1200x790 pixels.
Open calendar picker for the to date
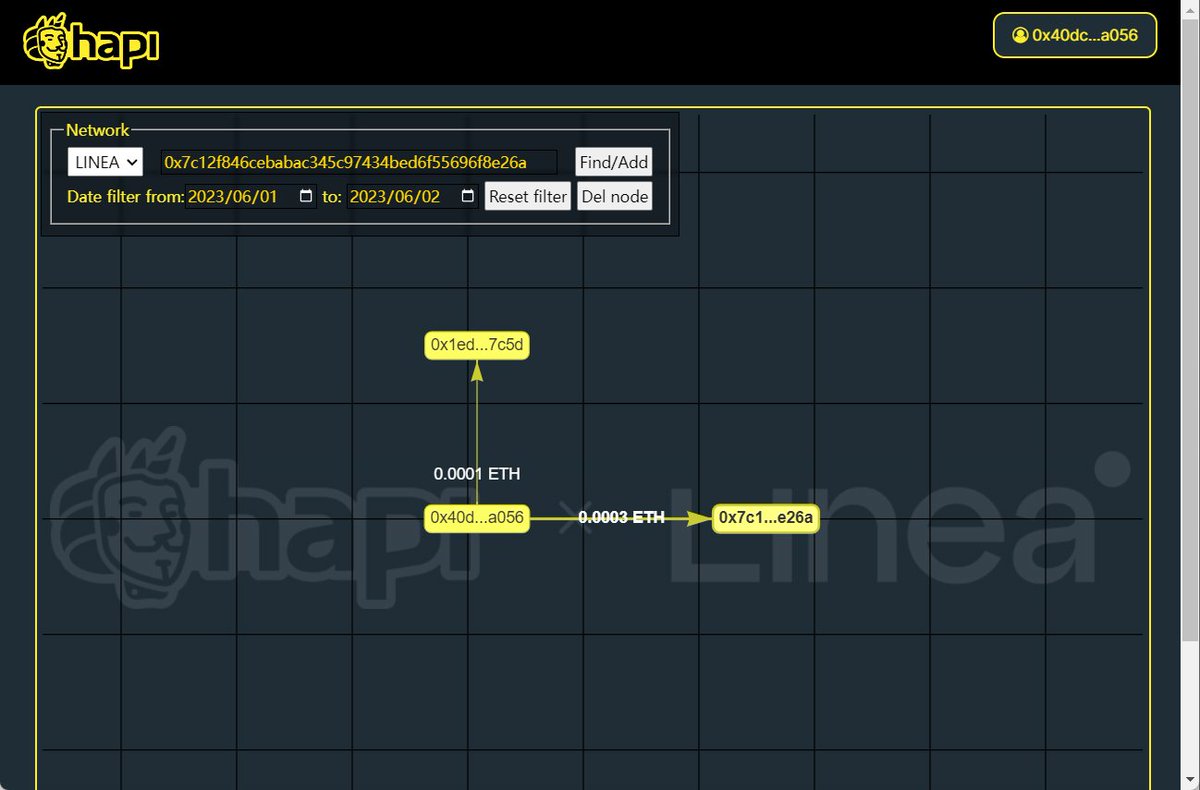point(468,196)
